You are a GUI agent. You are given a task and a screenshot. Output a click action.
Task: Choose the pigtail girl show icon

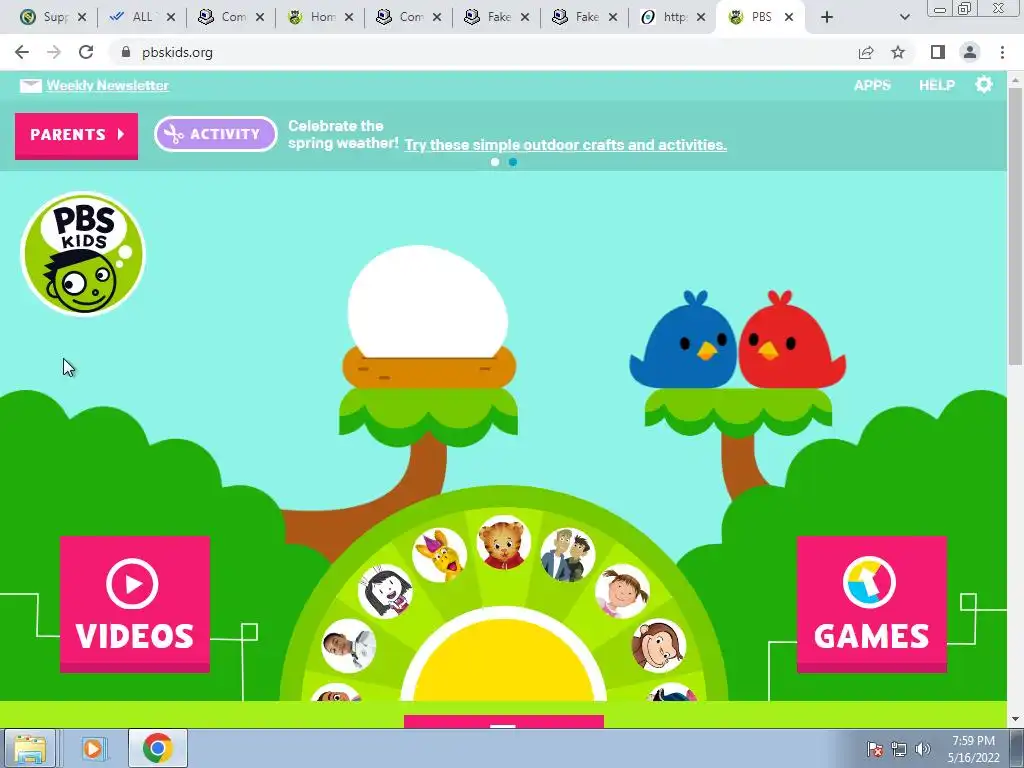click(622, 591)
